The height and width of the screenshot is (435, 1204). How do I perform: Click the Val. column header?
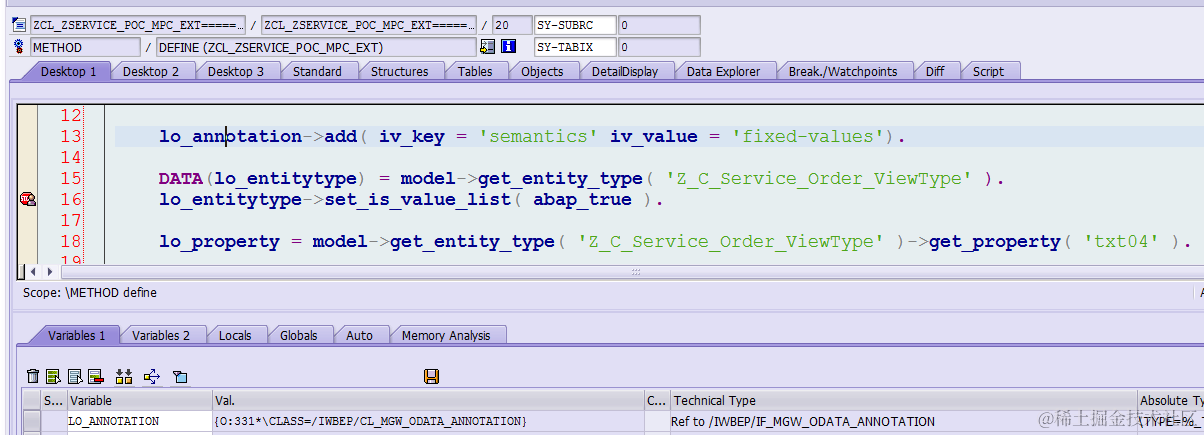pyautogui.click(x=429, y=400)
